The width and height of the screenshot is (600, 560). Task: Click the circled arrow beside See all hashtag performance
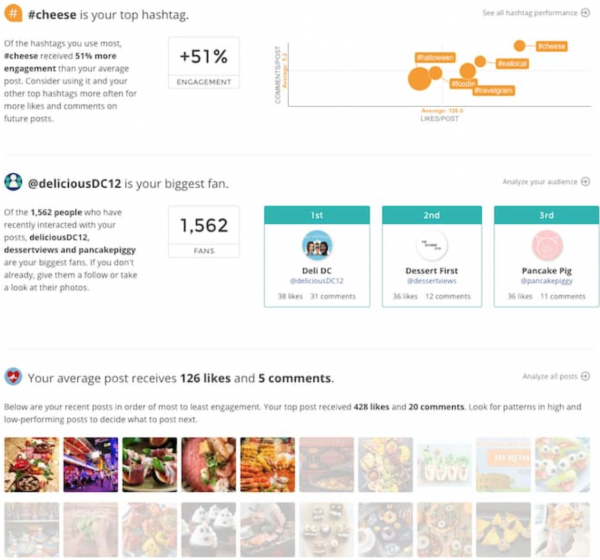click(585, 13)
